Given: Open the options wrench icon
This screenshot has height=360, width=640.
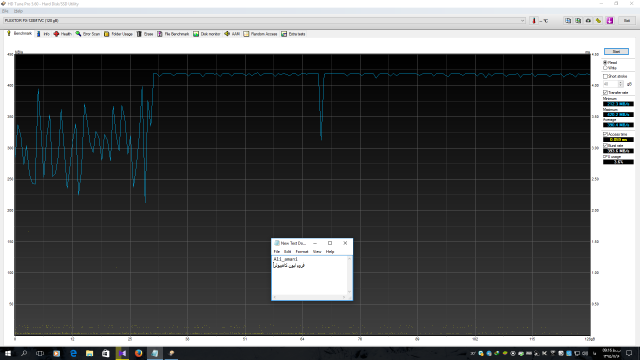Looking at the screenshot, I should 598,21.
